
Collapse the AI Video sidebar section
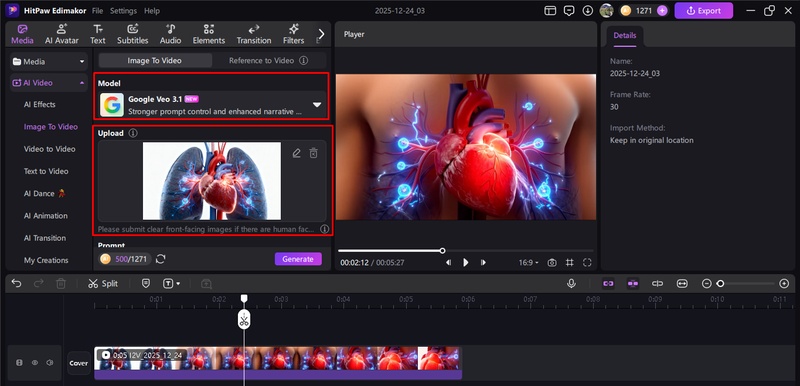[x=48, y=83]
